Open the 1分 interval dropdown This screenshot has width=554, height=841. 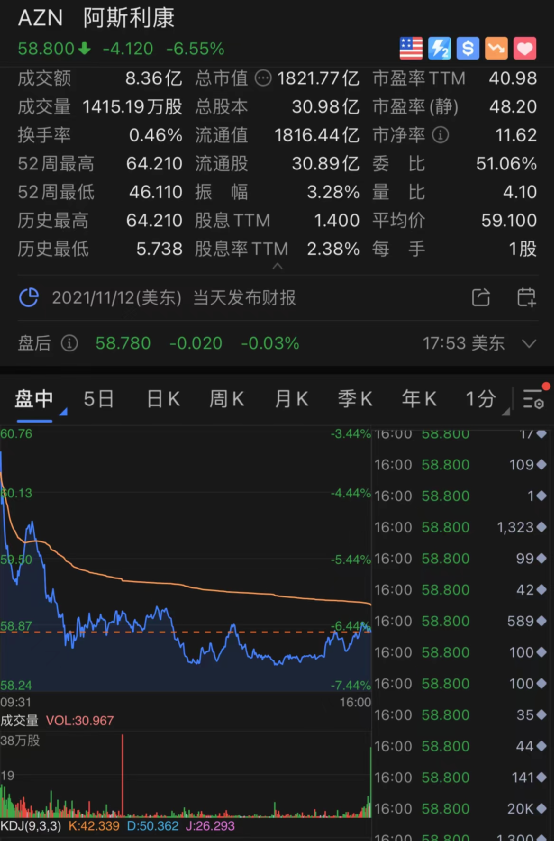[x=486, y=399]
